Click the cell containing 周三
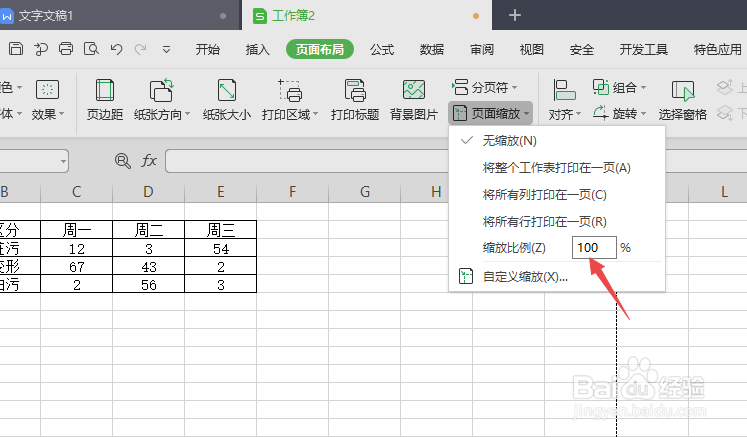747x437 pixels. tap(221, 230)
